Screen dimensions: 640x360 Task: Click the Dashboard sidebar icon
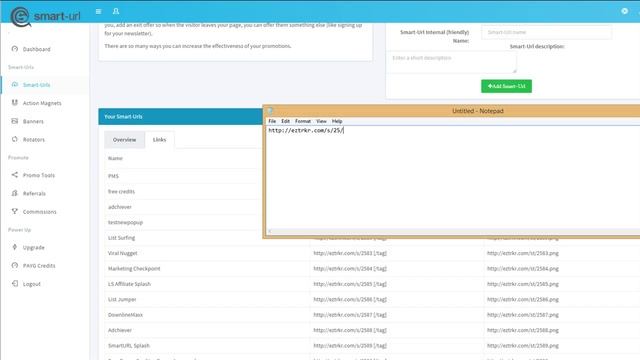click(15, 49)
